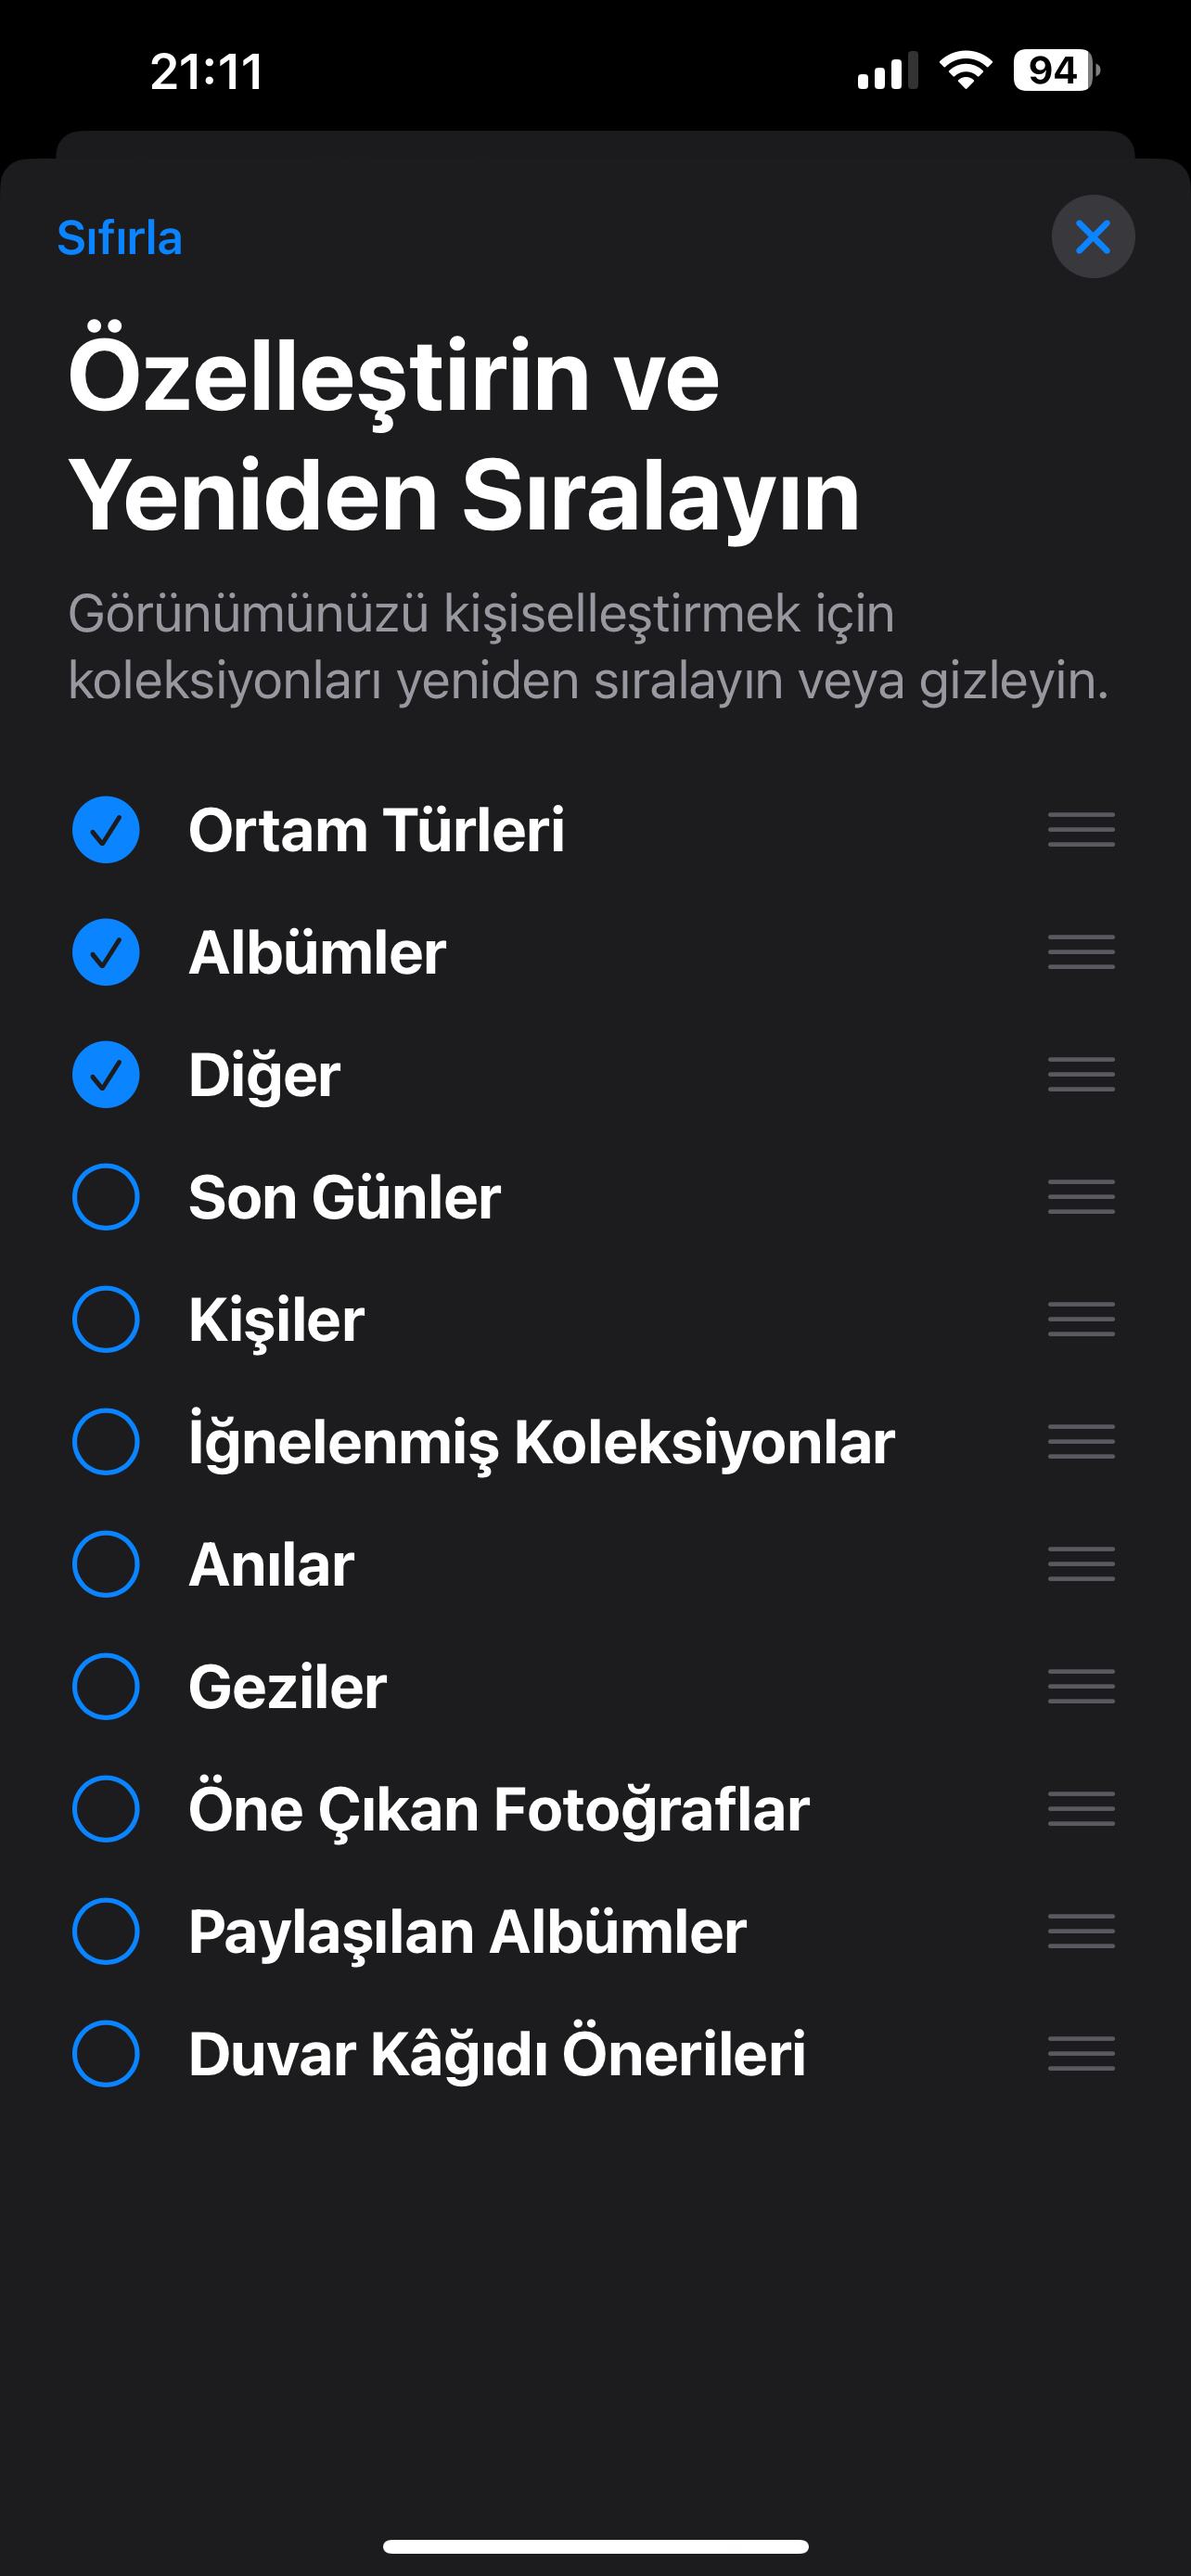Tap the reorder handle for Duvar Kâğıdı Önerileri
The height and width of the screenshot is (2576, 1191).
click(x=1081, y=2054)
